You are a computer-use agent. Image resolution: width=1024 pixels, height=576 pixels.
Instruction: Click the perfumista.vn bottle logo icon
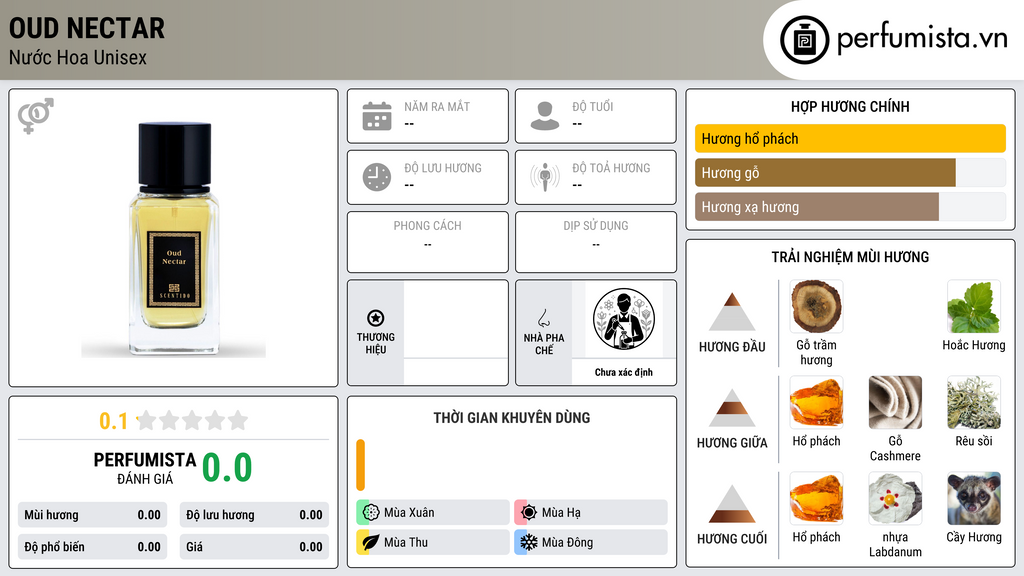click(x=804, y=40)
